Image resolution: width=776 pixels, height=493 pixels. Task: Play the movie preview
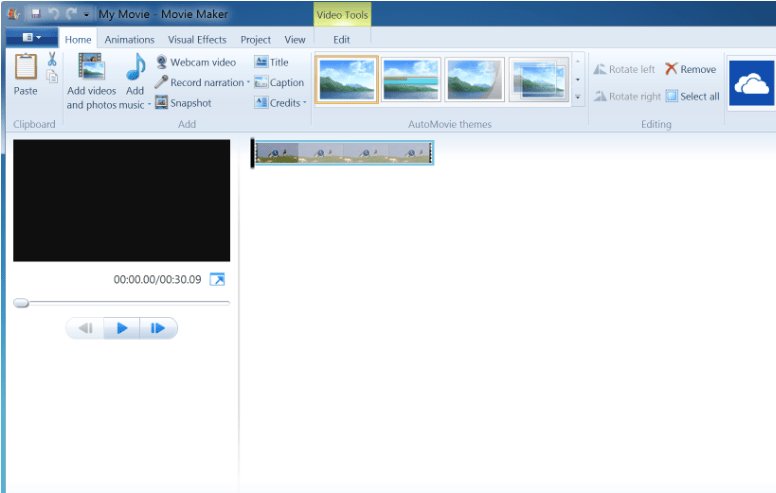pos(122,328)
